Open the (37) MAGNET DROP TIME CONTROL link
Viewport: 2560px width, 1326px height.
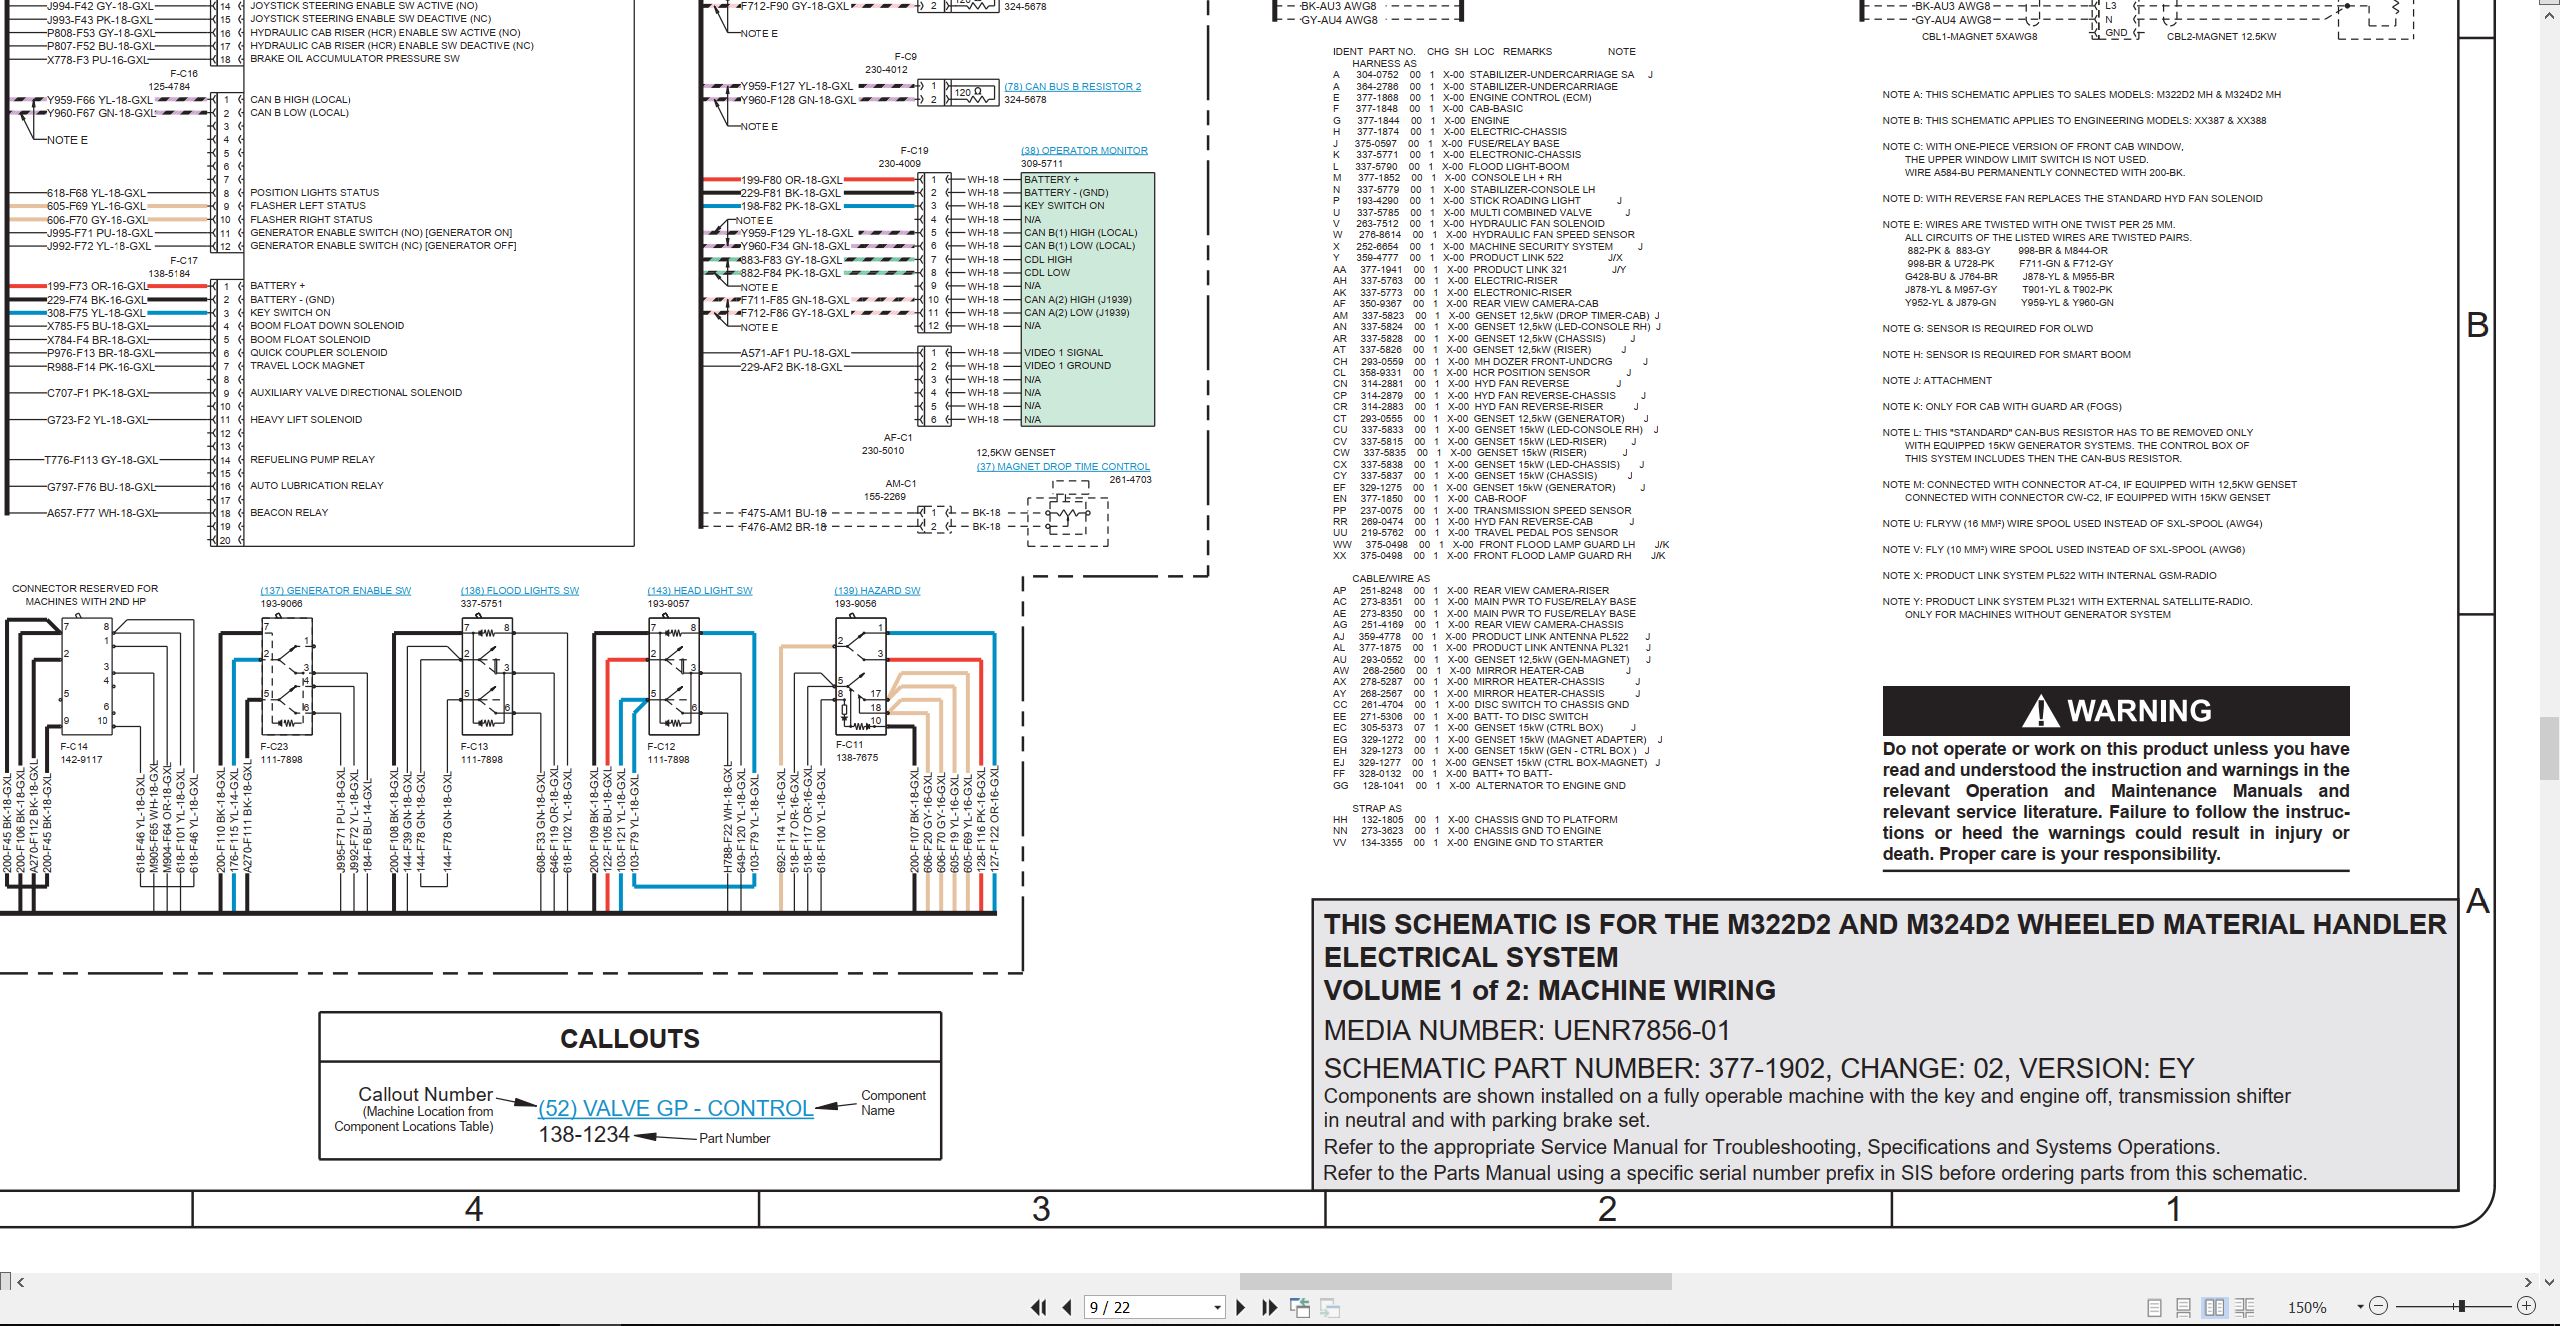pos(1063,466)
